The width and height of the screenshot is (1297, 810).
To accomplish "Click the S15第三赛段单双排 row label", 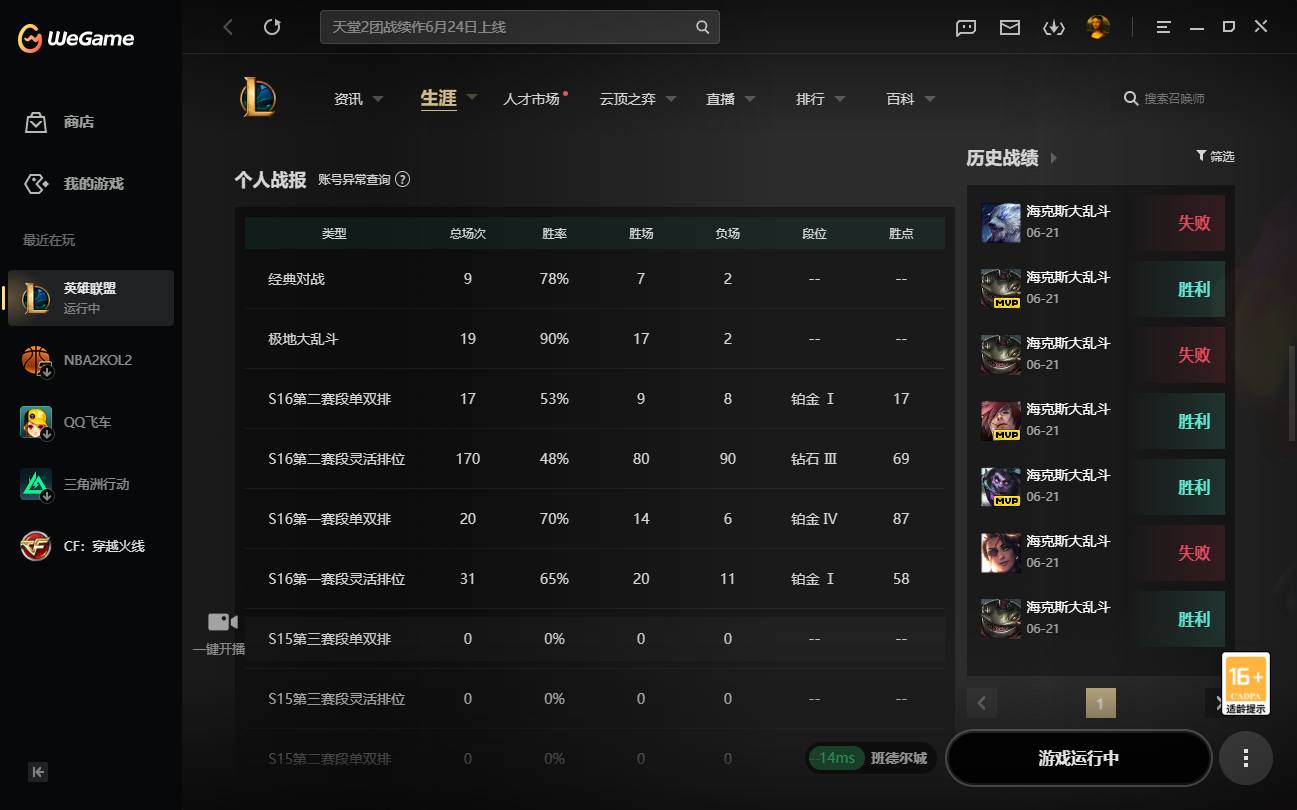I will (x=330, y=639).
